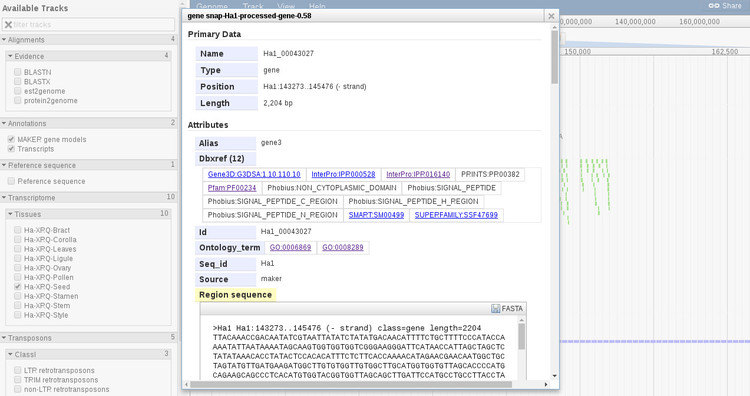Collapse the Reference sequence category header
The width and height of the screenshot is (750, 396).
point(88,165)
